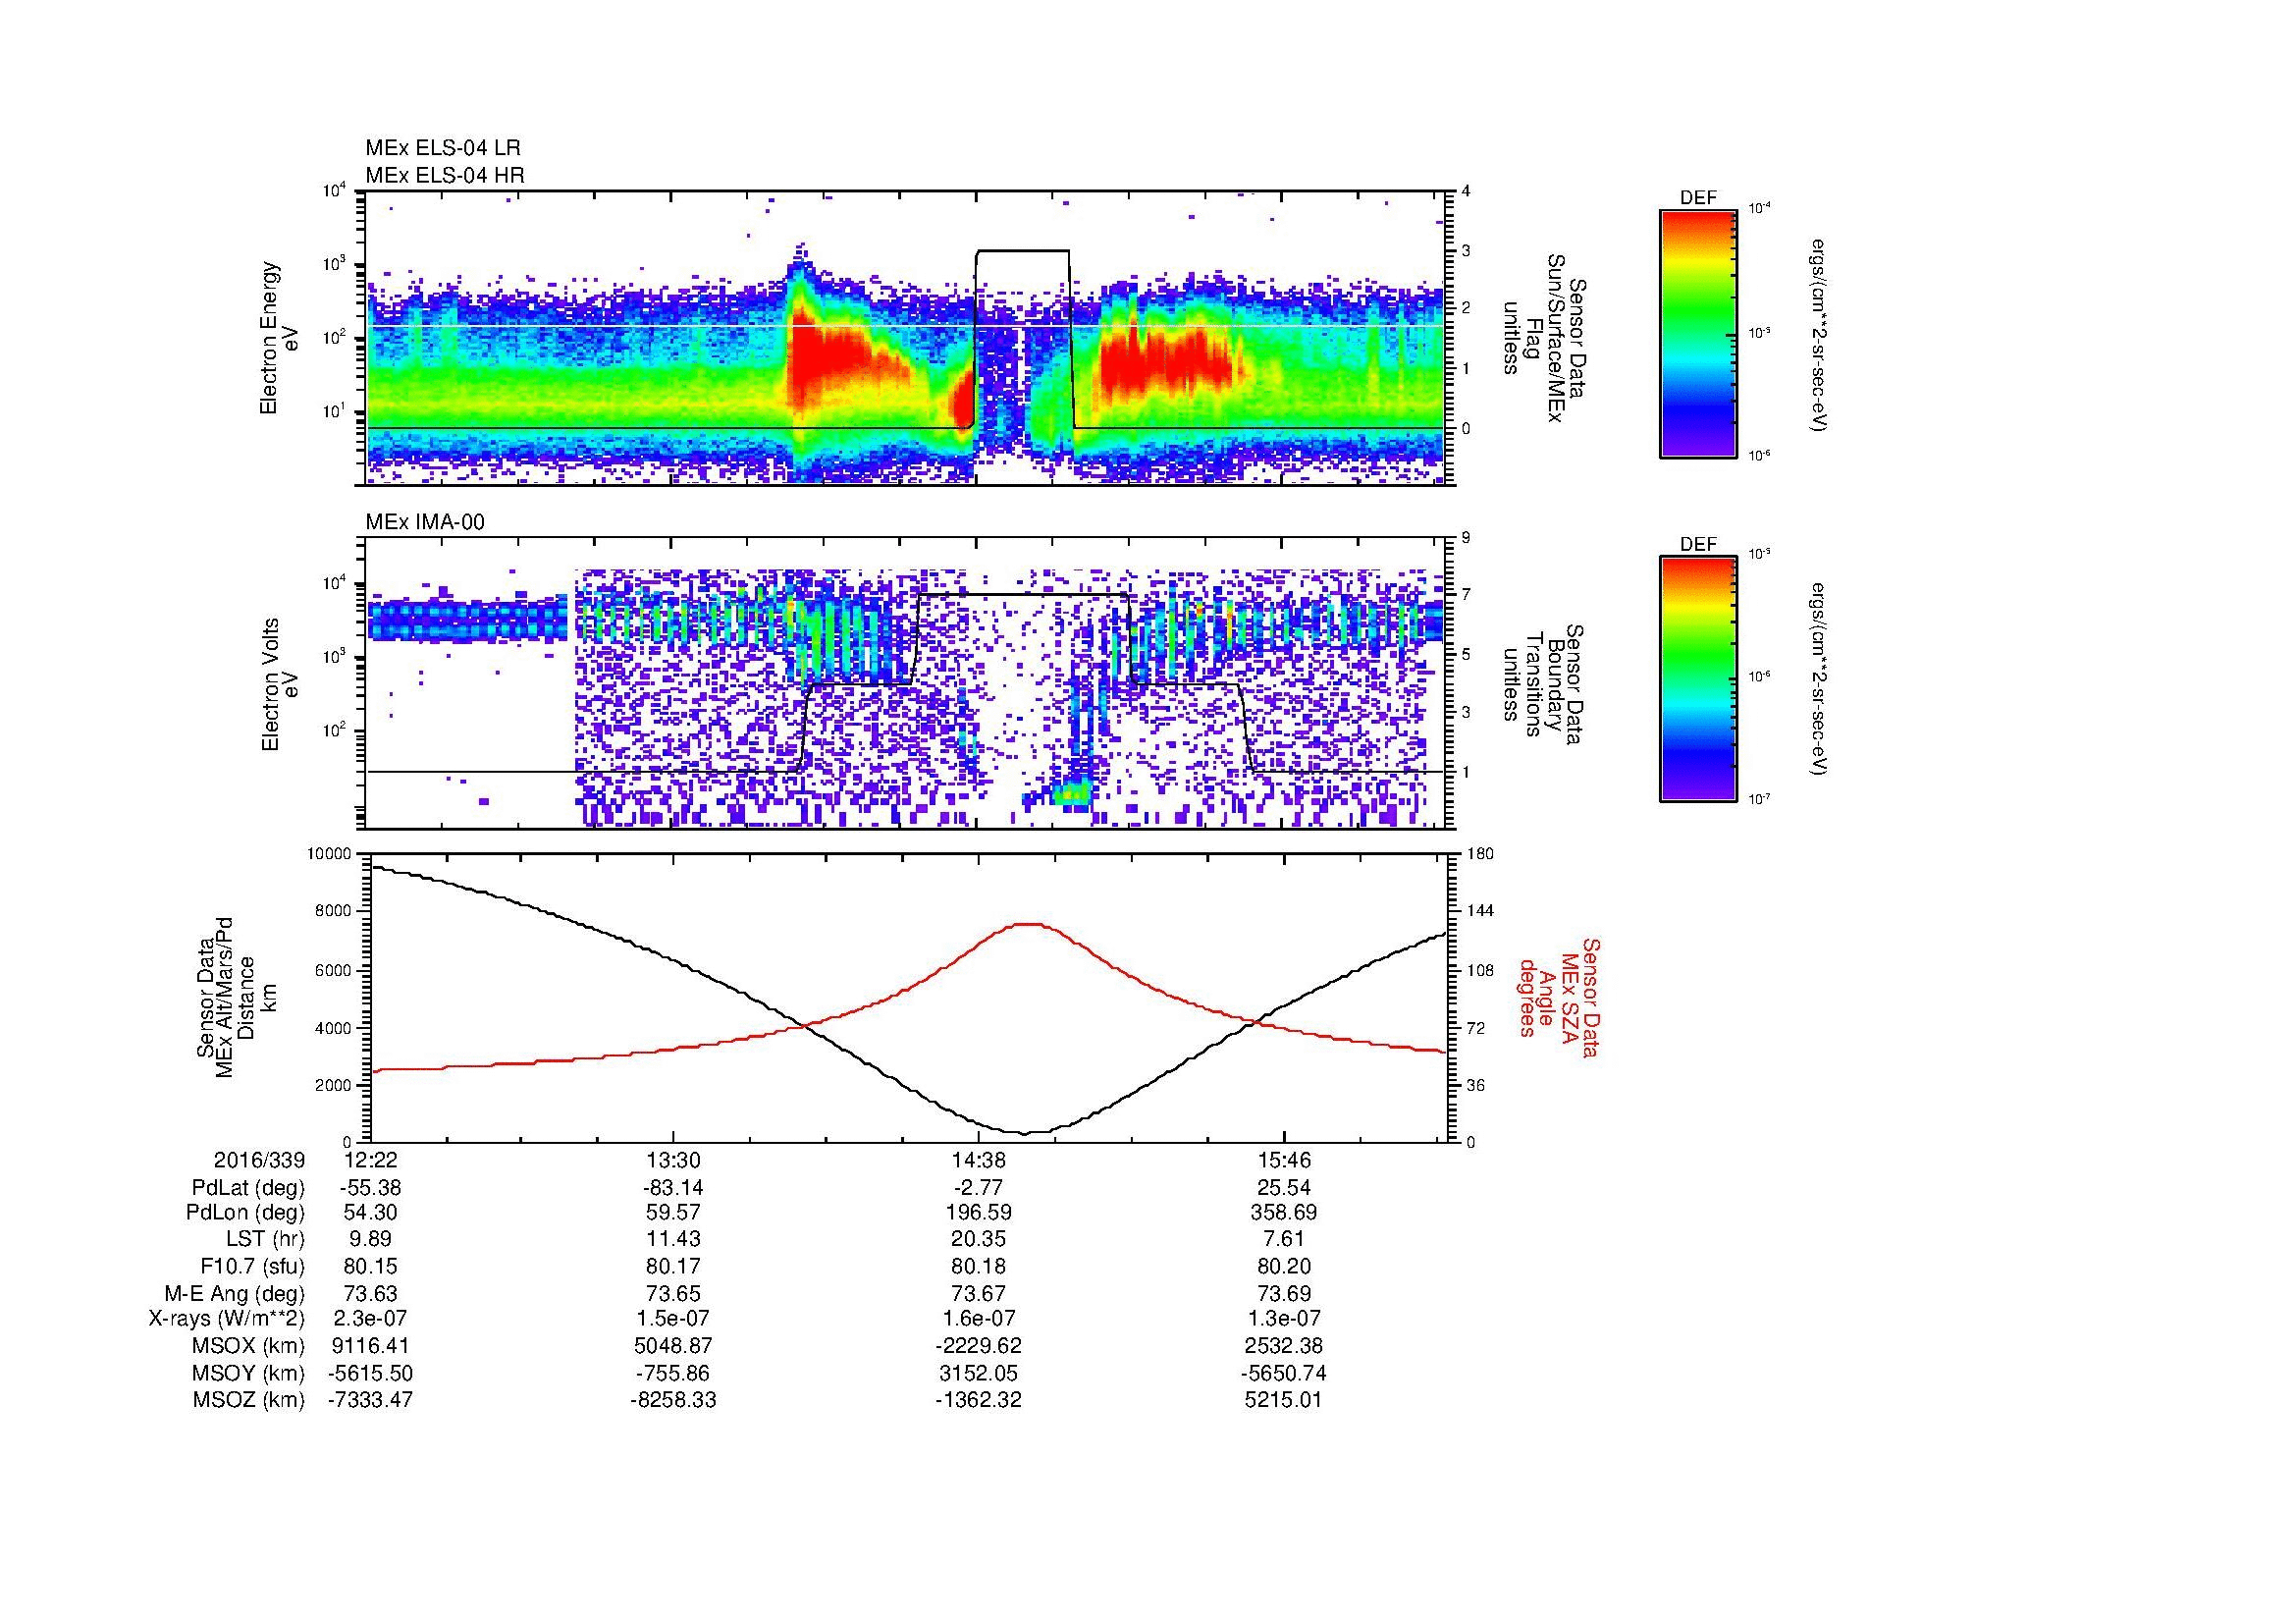The image size is (2296, 1623).
Task: Click the 'MSOZ (km)' row label
Action: [x=249, y=1400]
